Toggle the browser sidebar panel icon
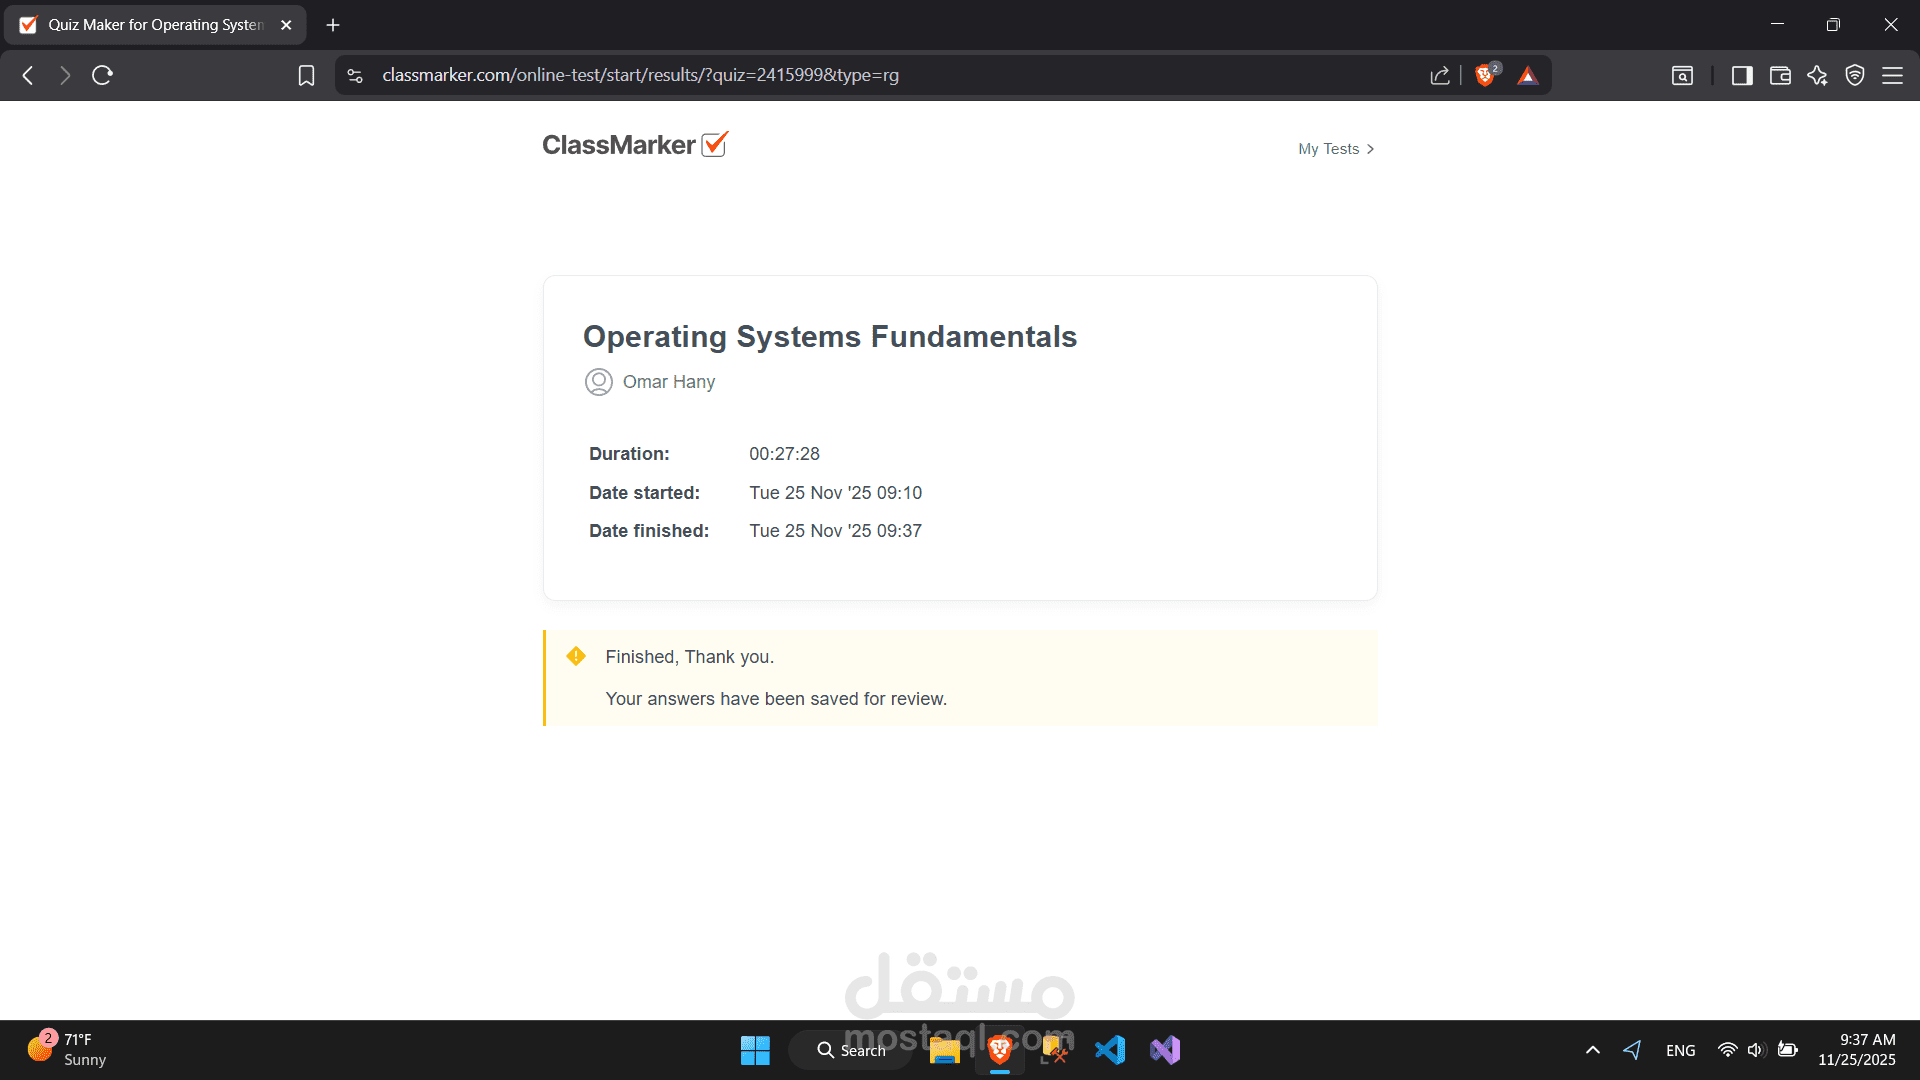This screenshot has height=1080, width=1920. (x=1741, y=75)
